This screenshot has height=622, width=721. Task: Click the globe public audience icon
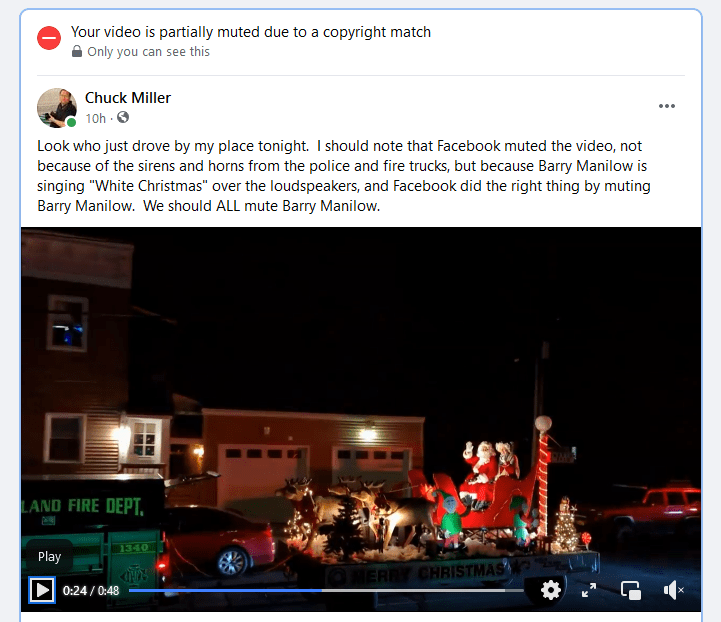[123, 118]
